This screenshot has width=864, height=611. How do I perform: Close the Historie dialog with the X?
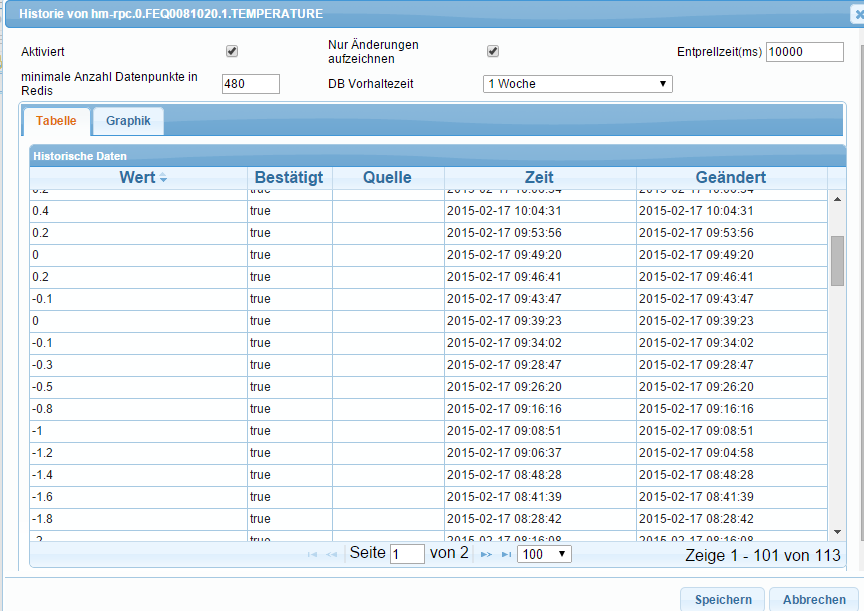[858, 14]
